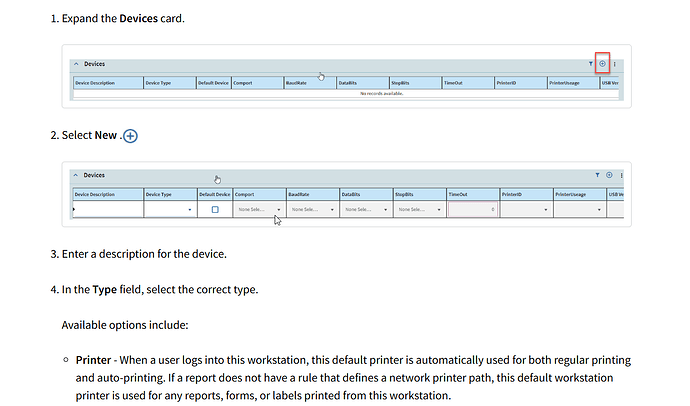Click the PrinterUseage header above the new row
Screen dimensions: 690x406
coord(580,194)
